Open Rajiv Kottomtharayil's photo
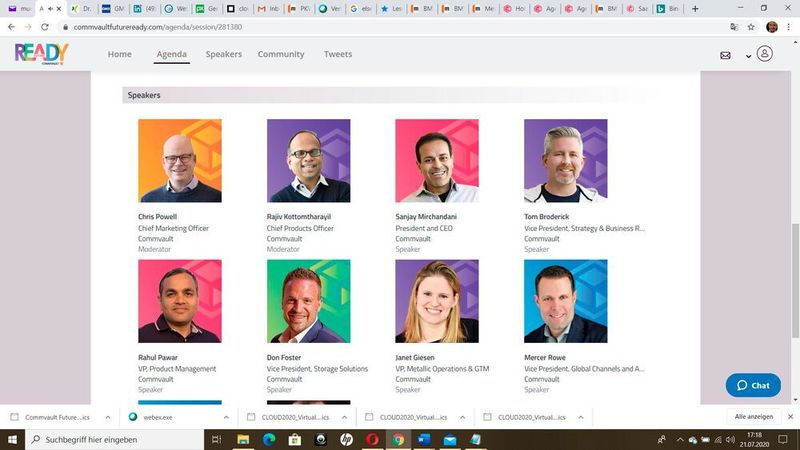This screenshot has height=450, width=800. 308,161
